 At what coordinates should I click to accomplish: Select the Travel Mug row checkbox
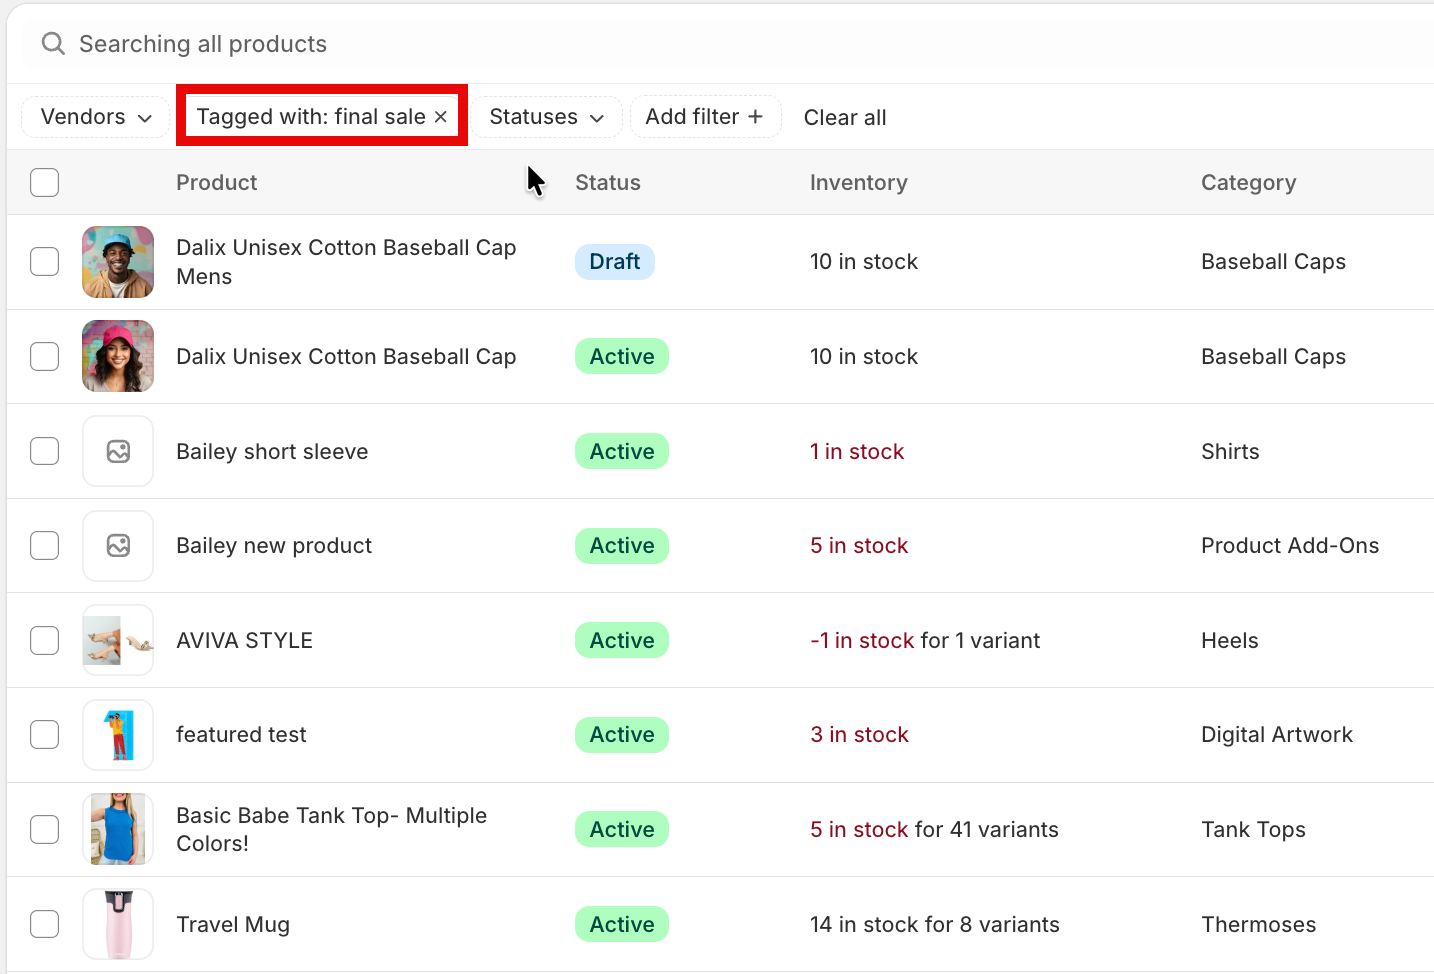pyautogui.click(x=45, y=924)
